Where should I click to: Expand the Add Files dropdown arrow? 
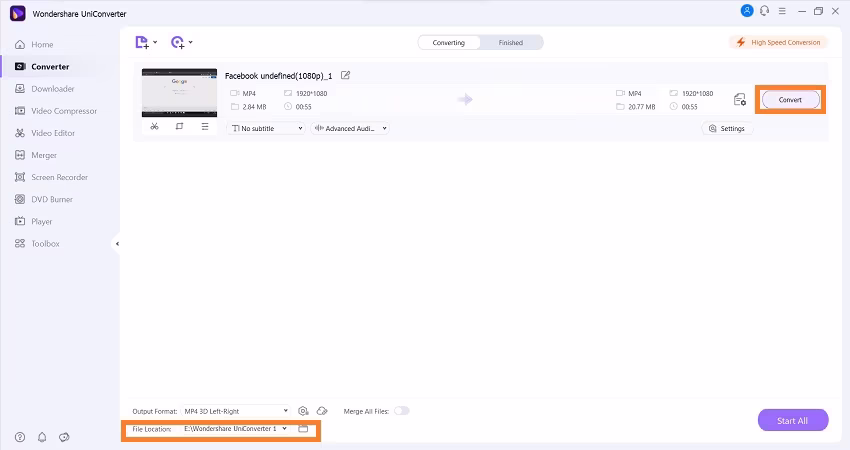coord(155,42)
